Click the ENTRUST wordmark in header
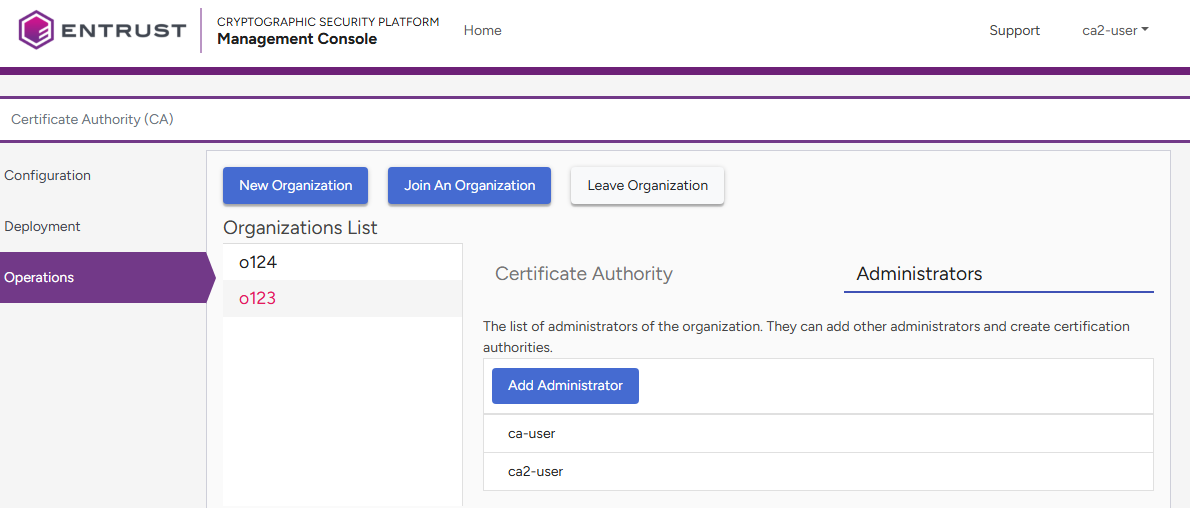Image resolution: width=1190 pixels, height=508 pixels. point(124,30)
